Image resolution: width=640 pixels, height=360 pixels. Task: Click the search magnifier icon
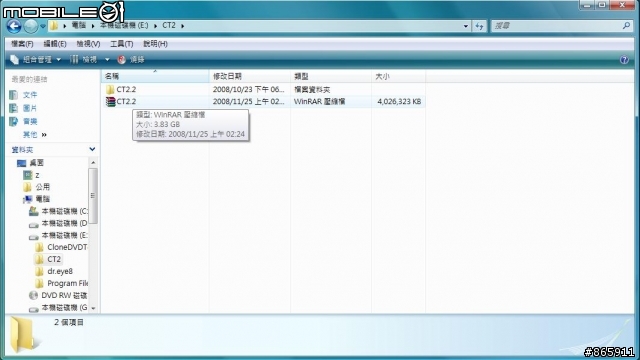point(627,26)
